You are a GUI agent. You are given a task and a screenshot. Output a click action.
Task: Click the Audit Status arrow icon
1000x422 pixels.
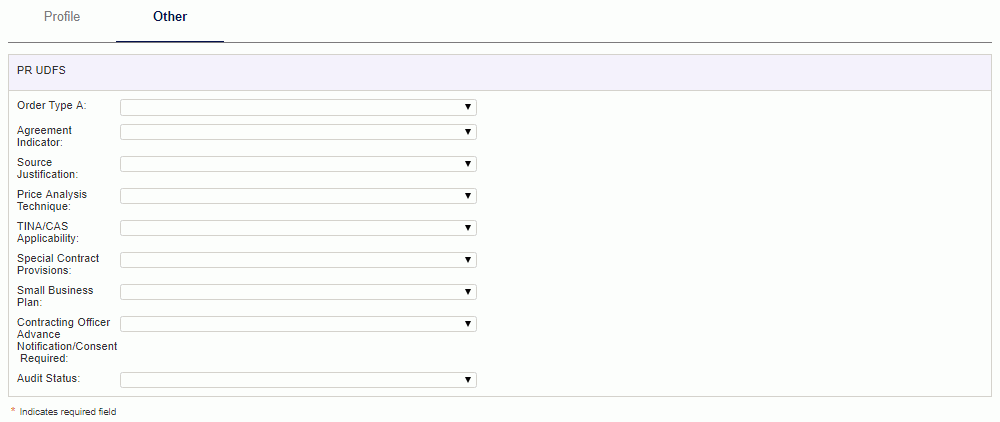[x=467, y=380]
